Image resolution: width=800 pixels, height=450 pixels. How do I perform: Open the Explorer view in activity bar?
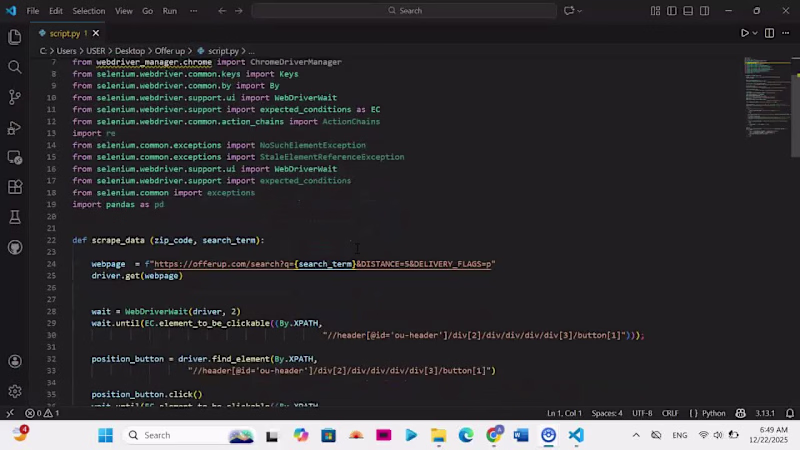click(x=15, y=37)
